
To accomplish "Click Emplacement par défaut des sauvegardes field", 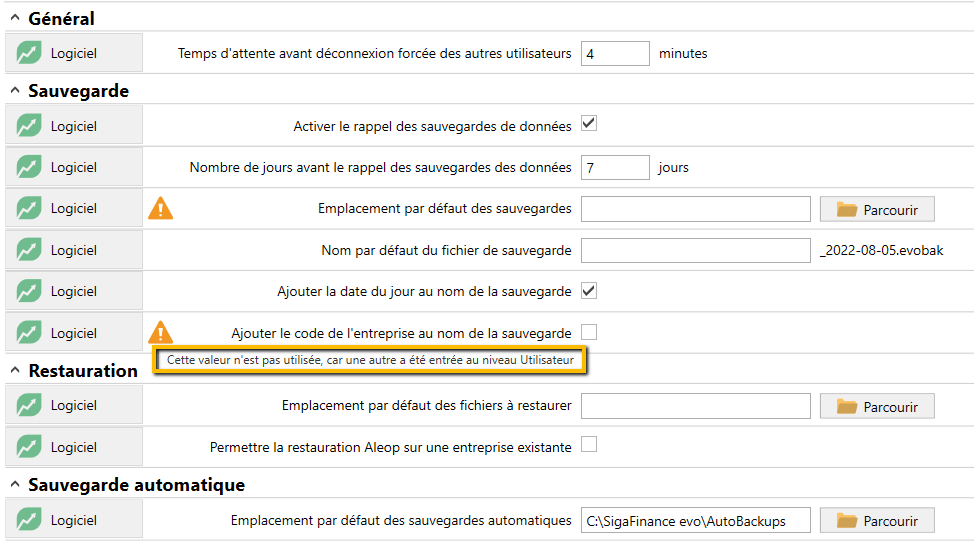I will point(696,209).
